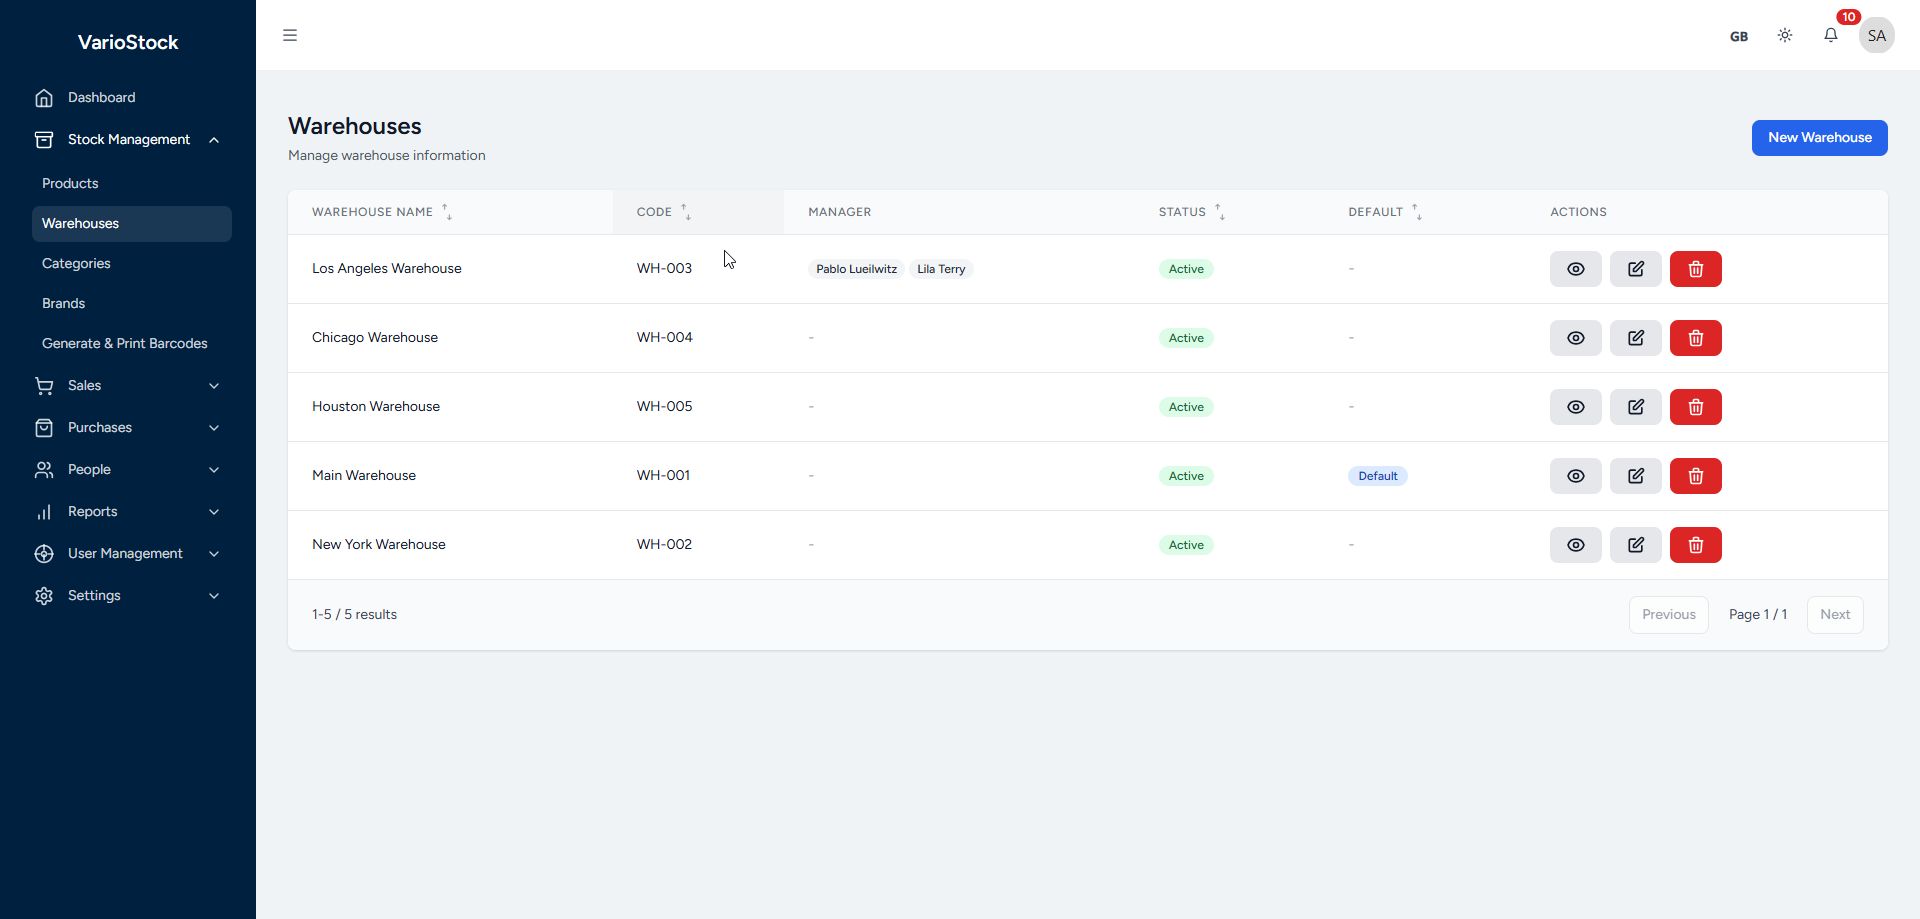1920x919 pixels.
Task: Expand the User Management chevron
Action: point(214,554)
